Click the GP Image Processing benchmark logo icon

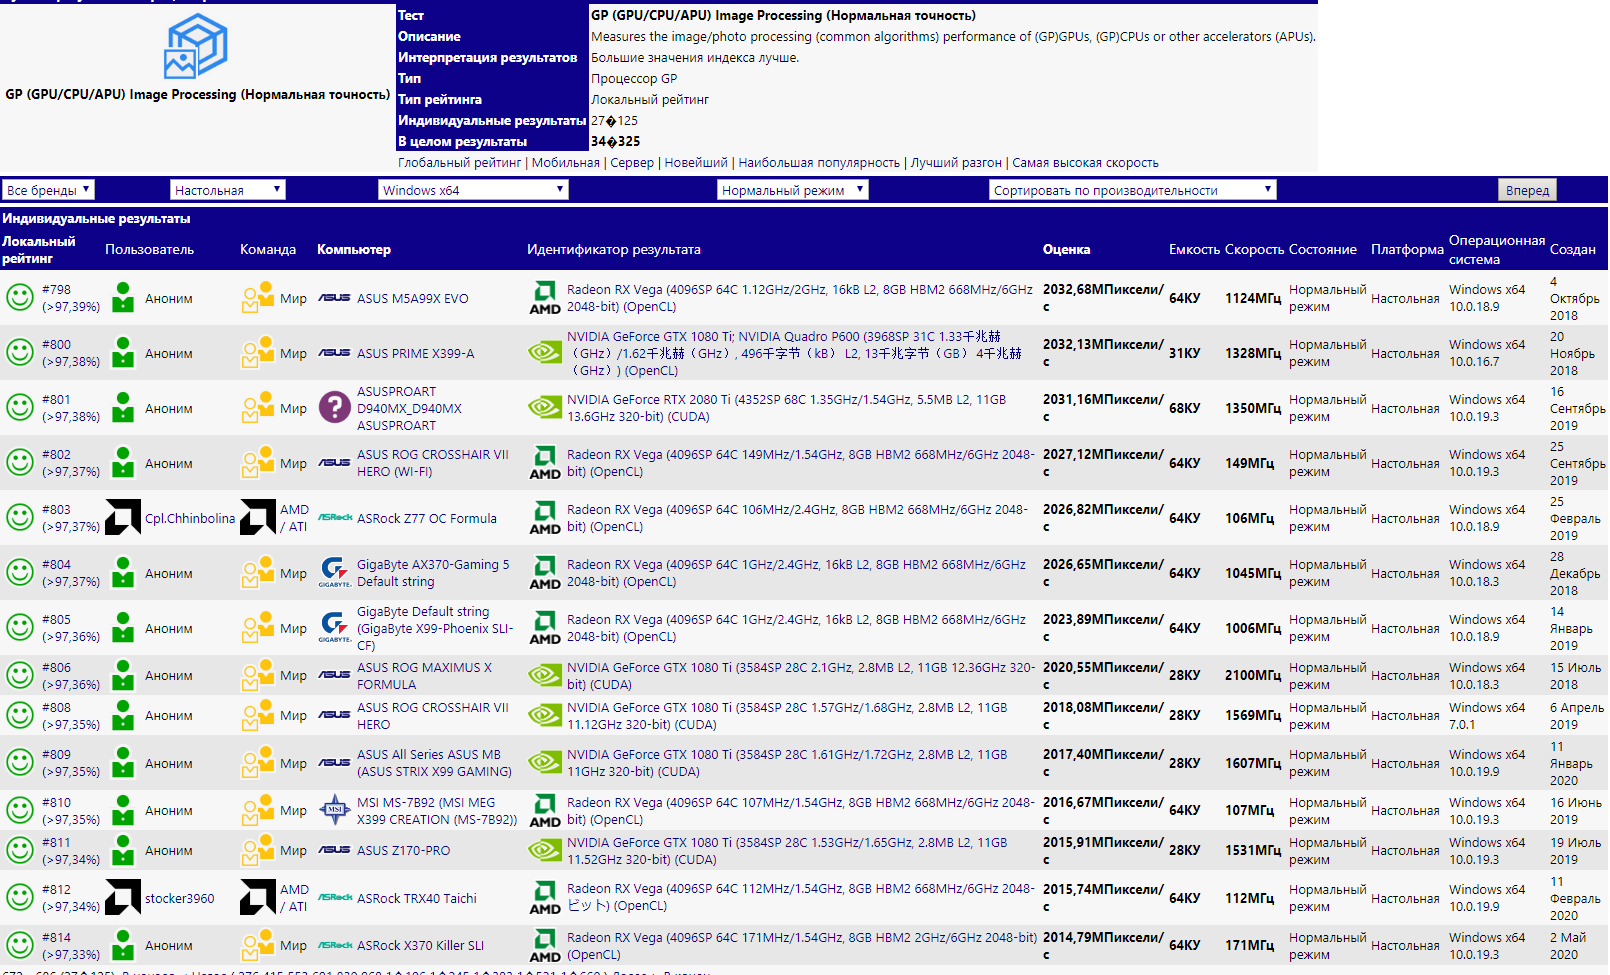(196, 46)
